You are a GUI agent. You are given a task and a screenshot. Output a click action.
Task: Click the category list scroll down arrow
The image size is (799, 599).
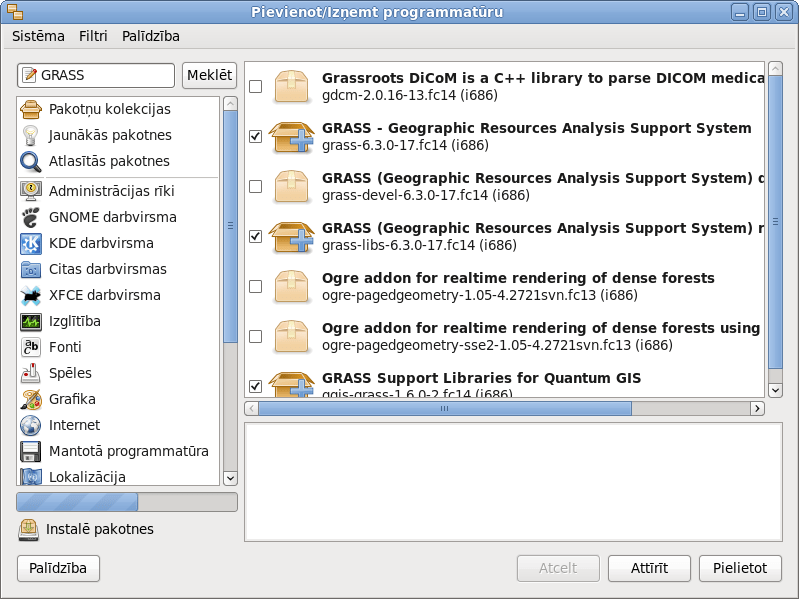pyautogui.click(x=230, y=478)
